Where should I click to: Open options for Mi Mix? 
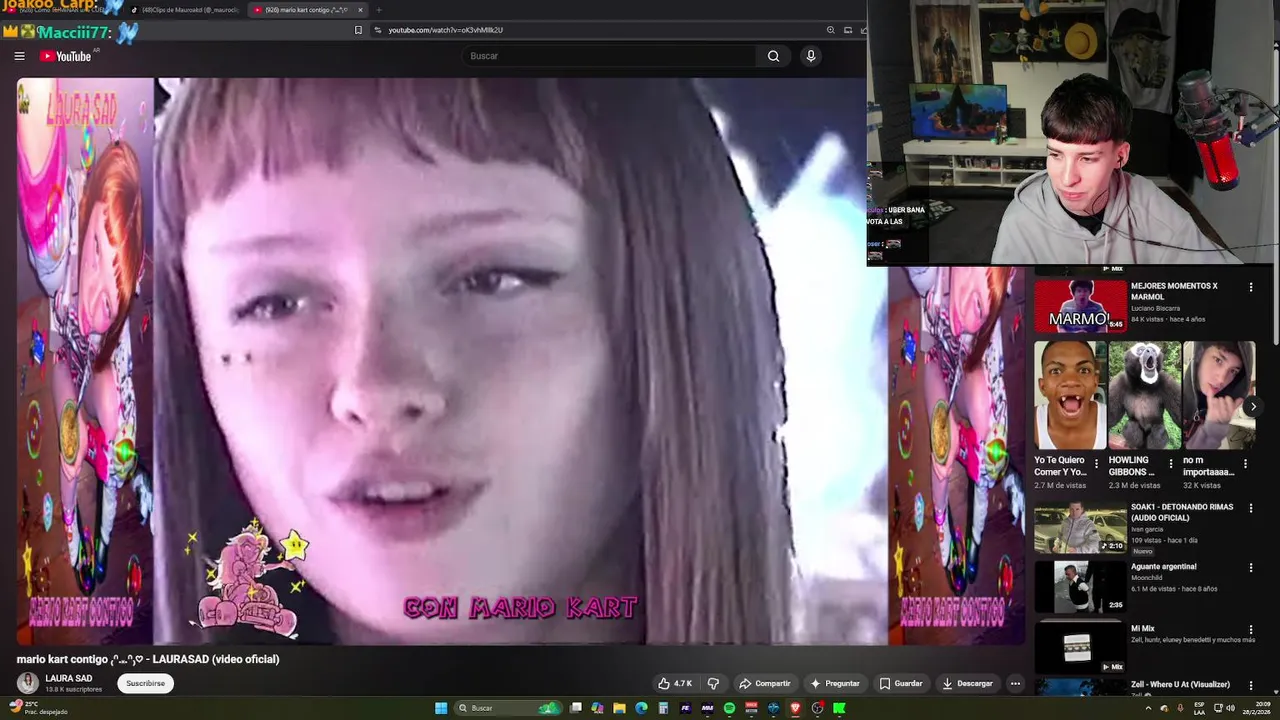[x=1250, y=629]
